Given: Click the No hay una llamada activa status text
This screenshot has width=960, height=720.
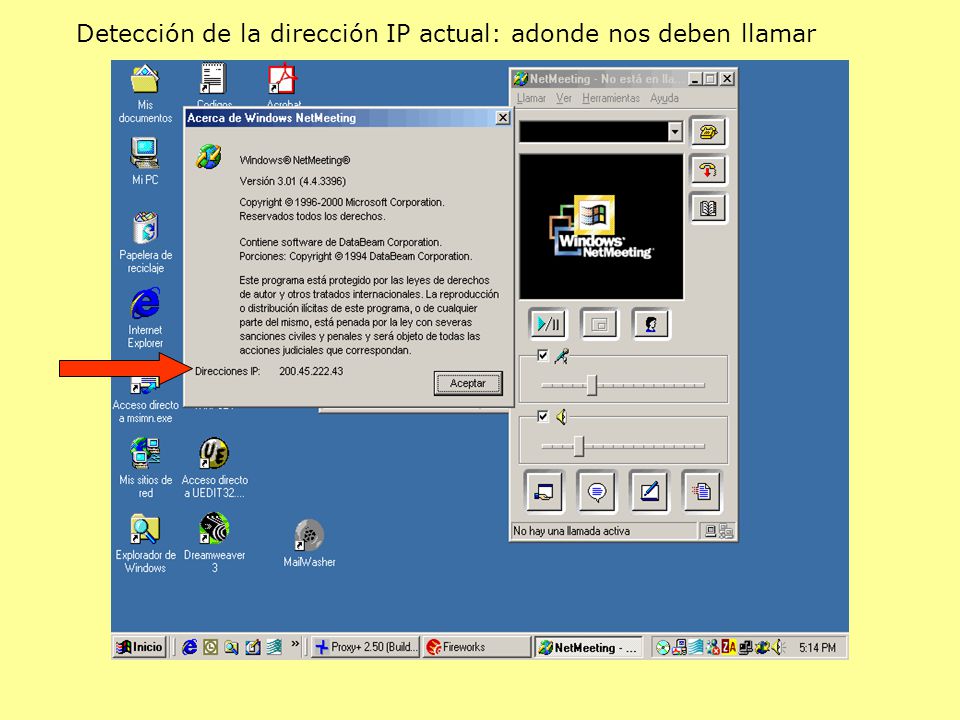Looking at the screenshot, I should coord(571,531).
